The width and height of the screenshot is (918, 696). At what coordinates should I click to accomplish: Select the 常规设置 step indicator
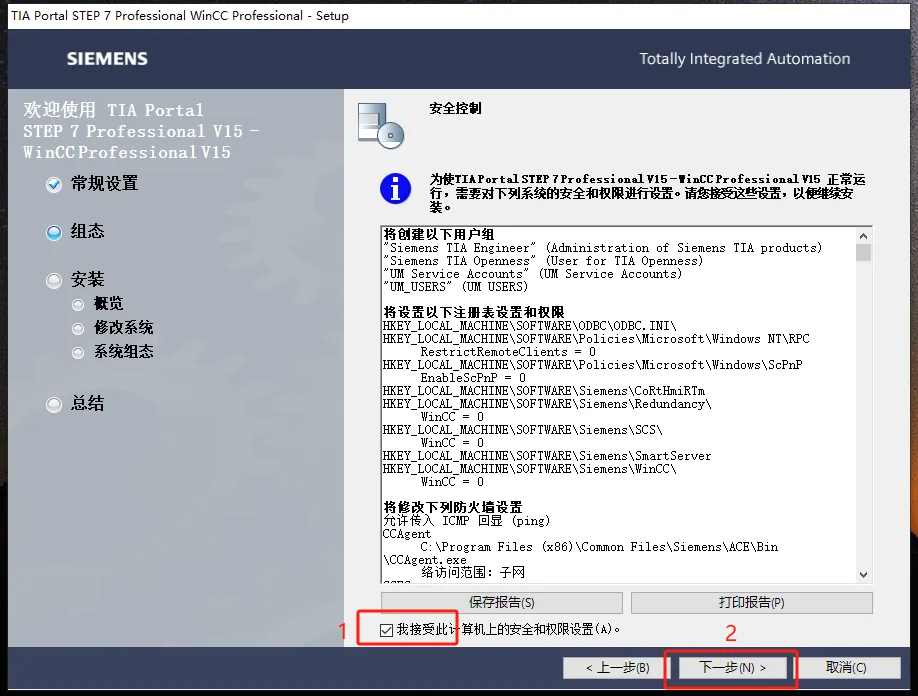[54, 185]
